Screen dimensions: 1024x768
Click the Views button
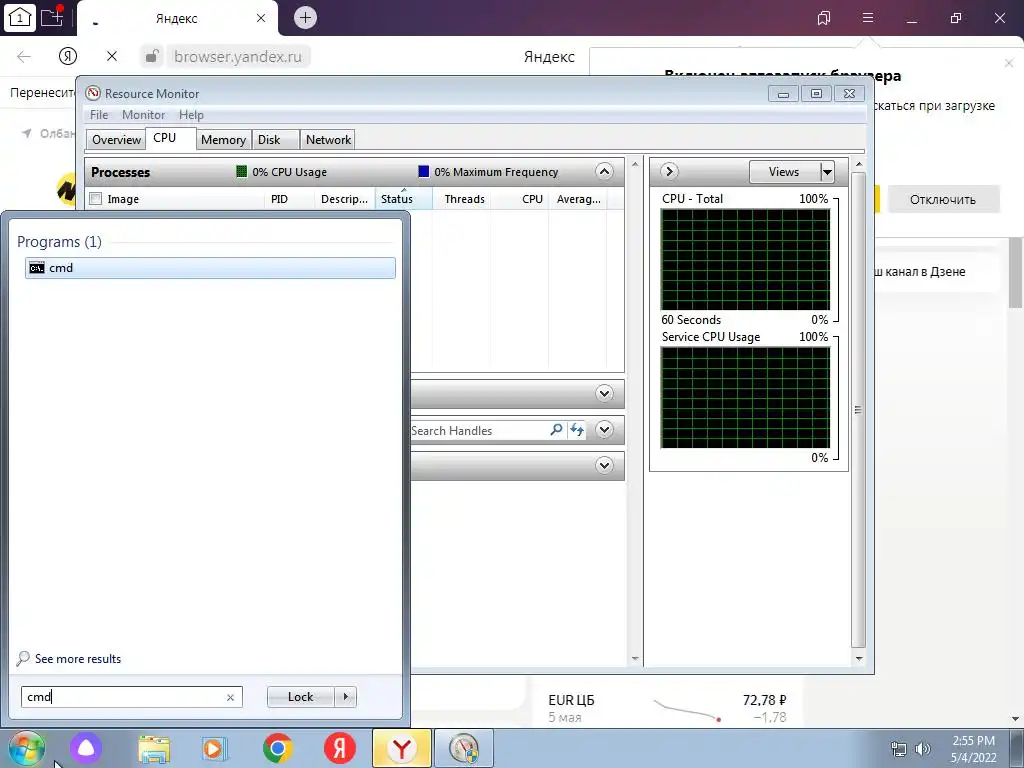click(784, 172)
